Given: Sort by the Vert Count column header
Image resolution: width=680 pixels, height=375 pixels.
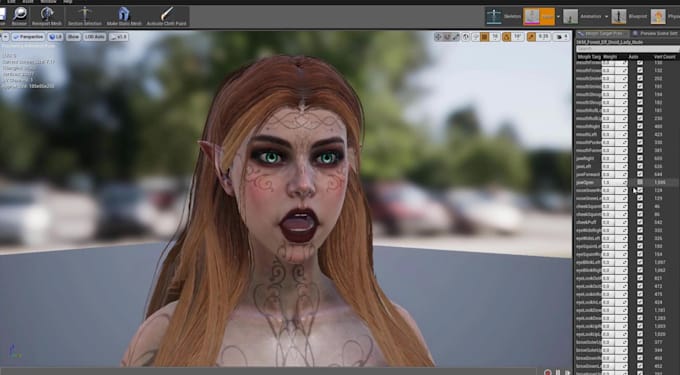Looking at the screenshot, I should (x=664, y=57).
